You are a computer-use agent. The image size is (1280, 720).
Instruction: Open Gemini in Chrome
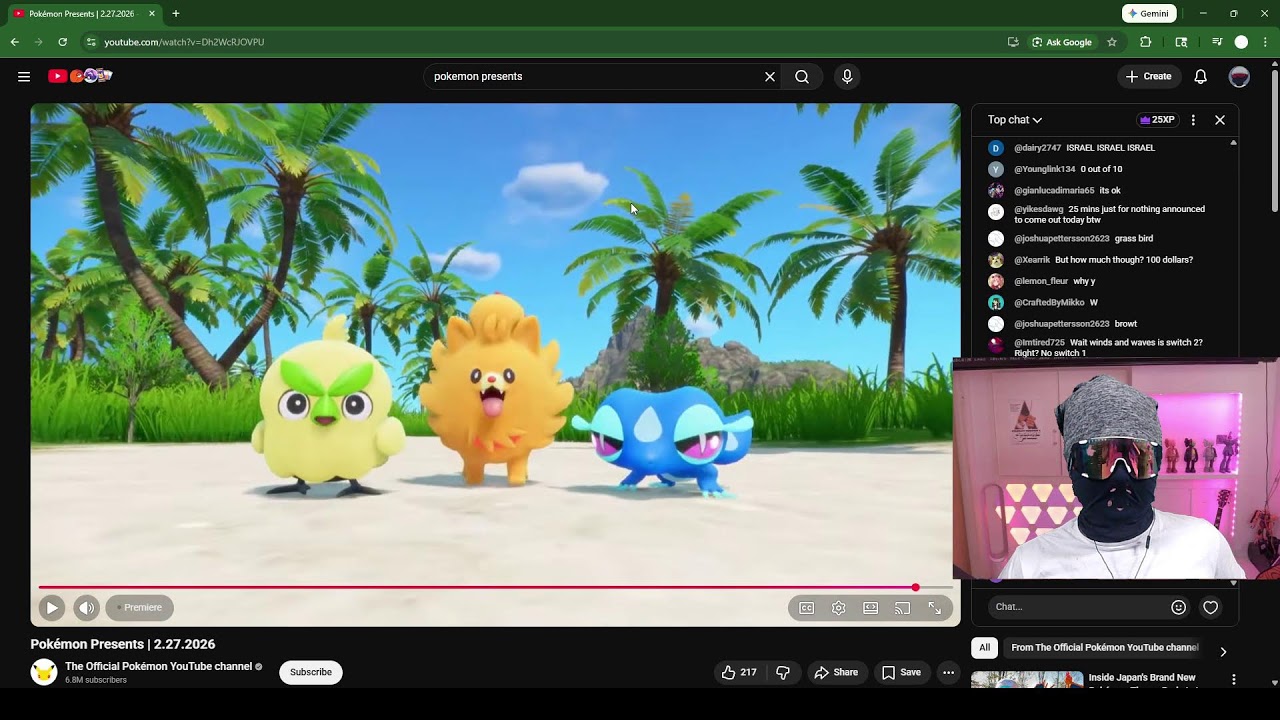1148,14
